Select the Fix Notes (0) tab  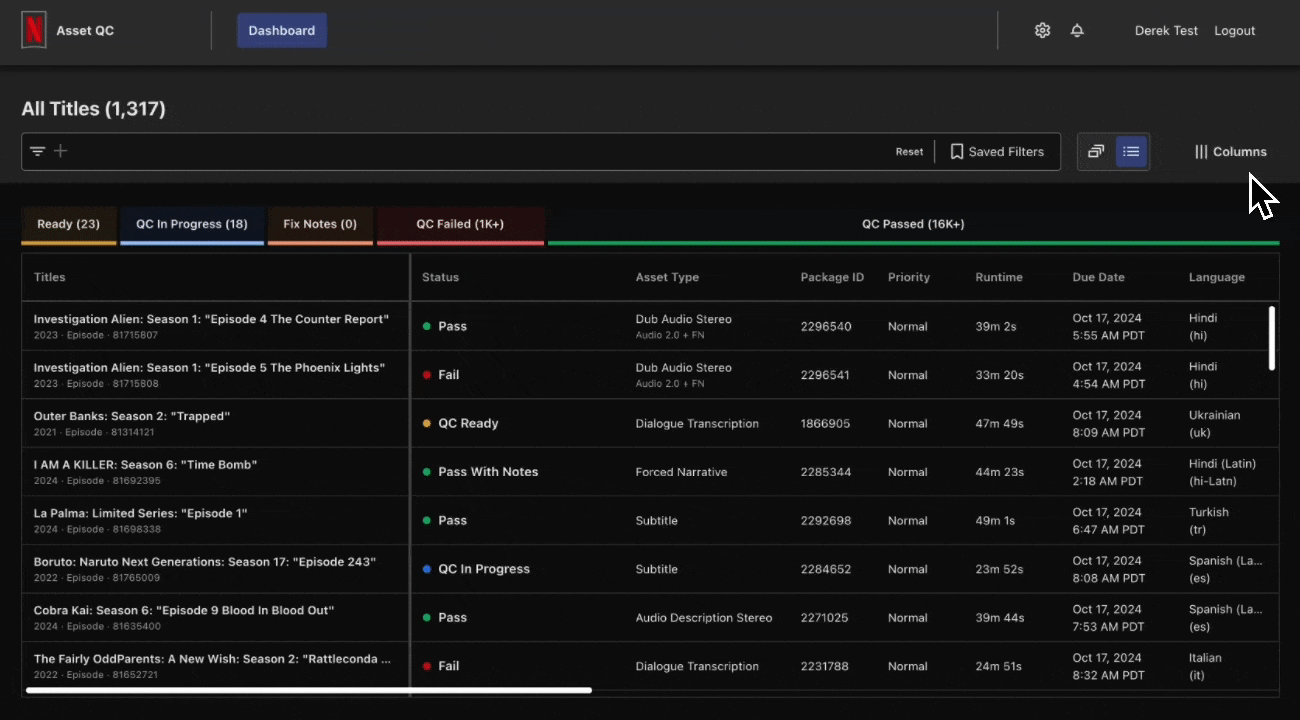point(320,224)
